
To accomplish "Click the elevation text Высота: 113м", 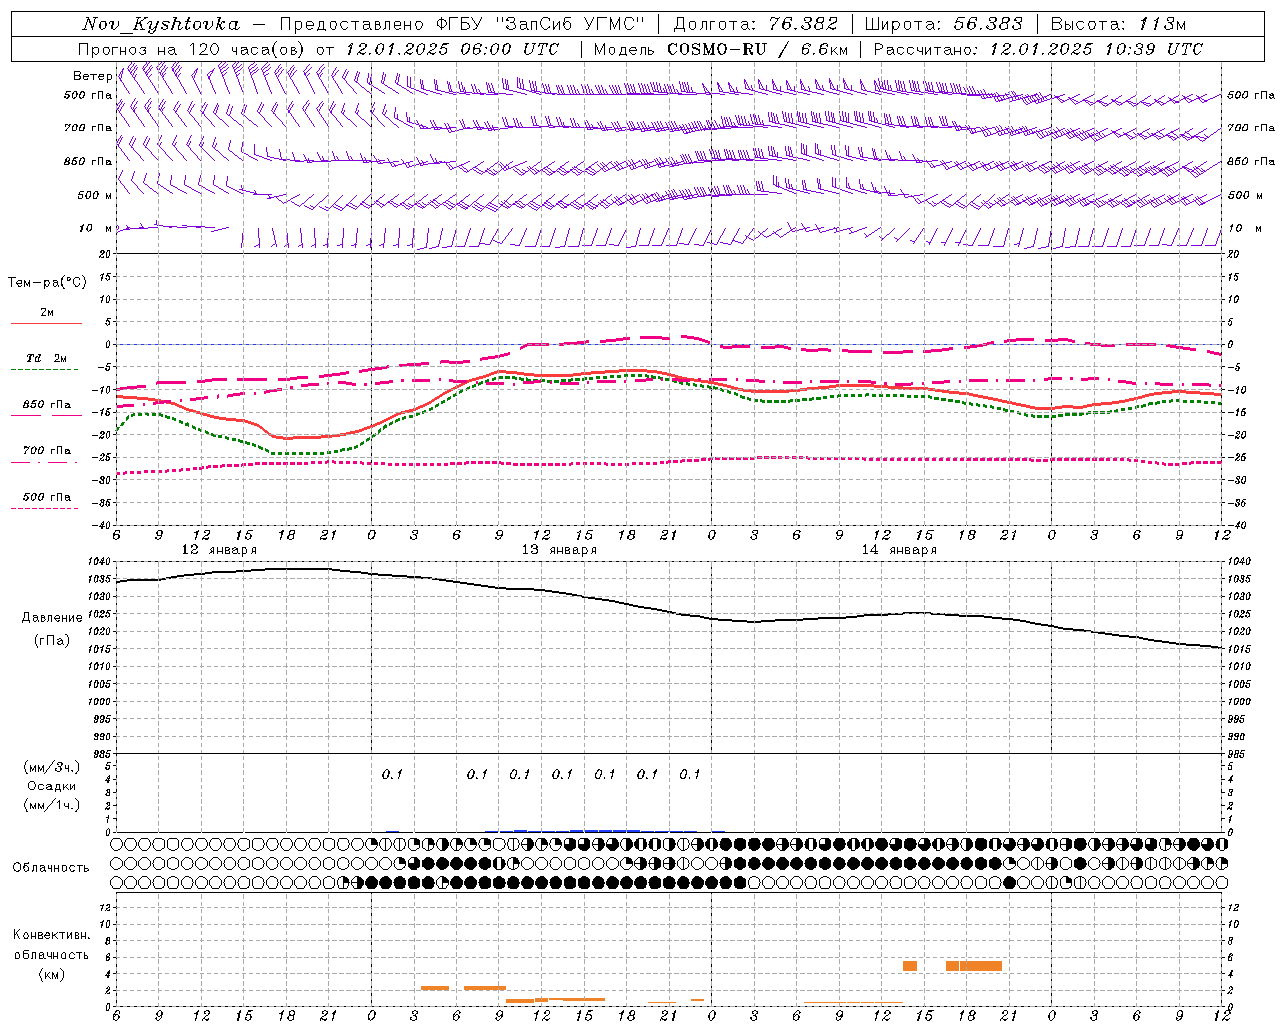I will (1118, 24).
